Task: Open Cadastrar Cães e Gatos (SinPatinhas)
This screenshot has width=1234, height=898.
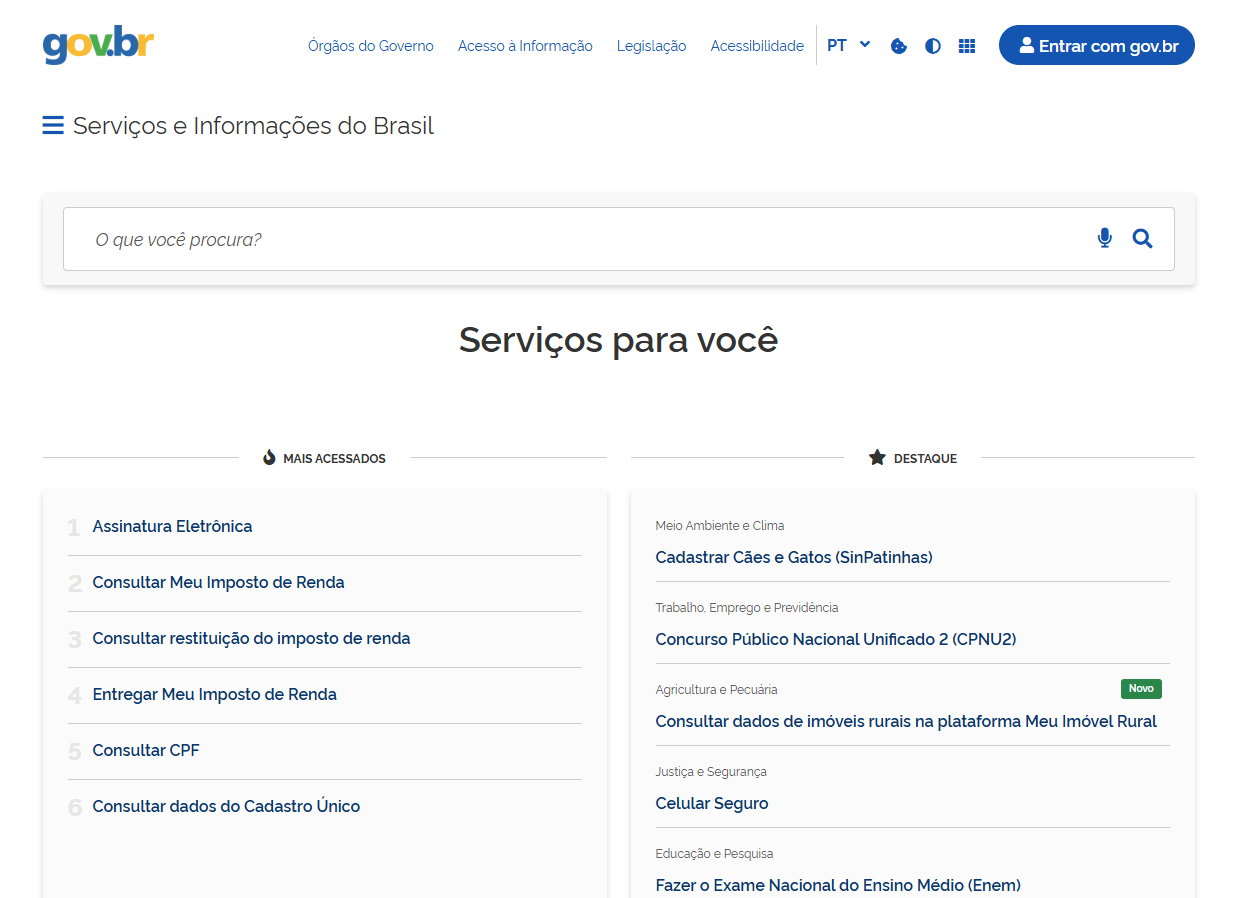Action: pyautogui.click(x=794, y=557)
